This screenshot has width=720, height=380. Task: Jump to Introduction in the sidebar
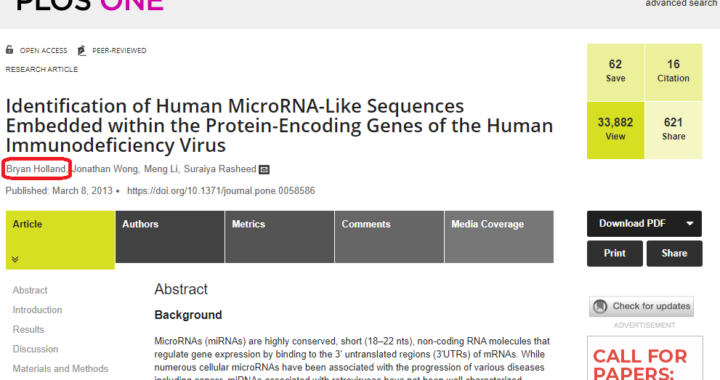coord(37,310)
